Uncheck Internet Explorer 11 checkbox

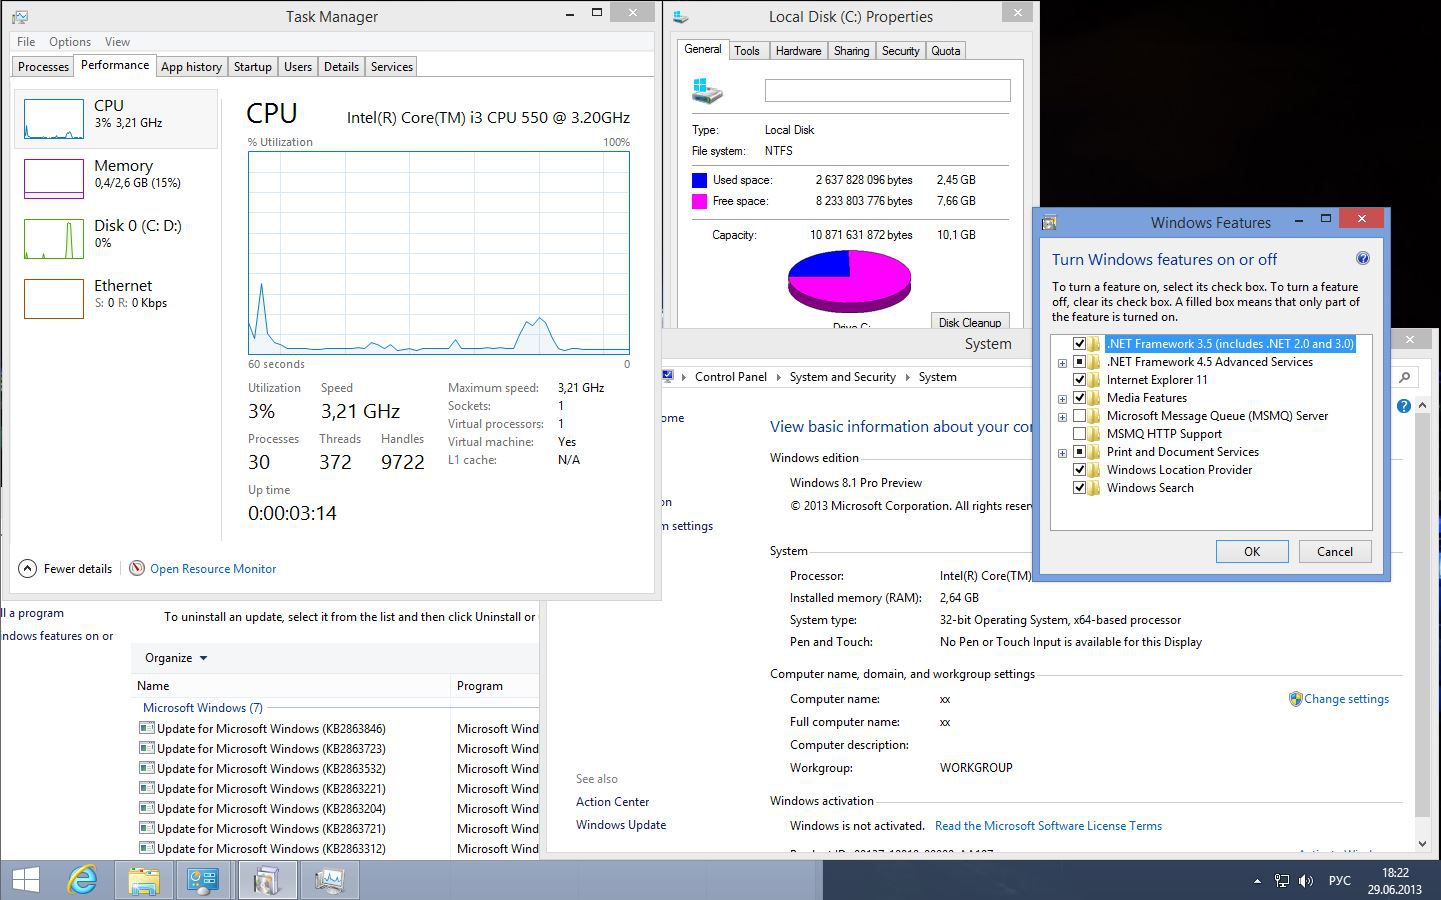coord(1079,380)
